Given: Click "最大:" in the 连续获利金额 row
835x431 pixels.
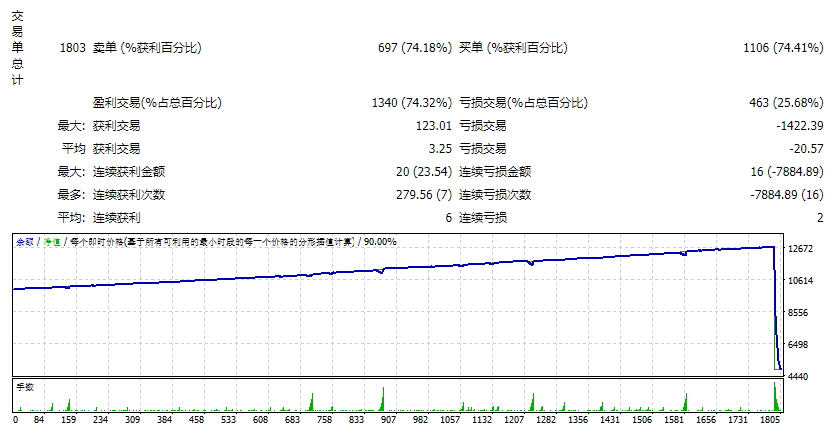Looking at the screenshot, I should click(71, 172).
